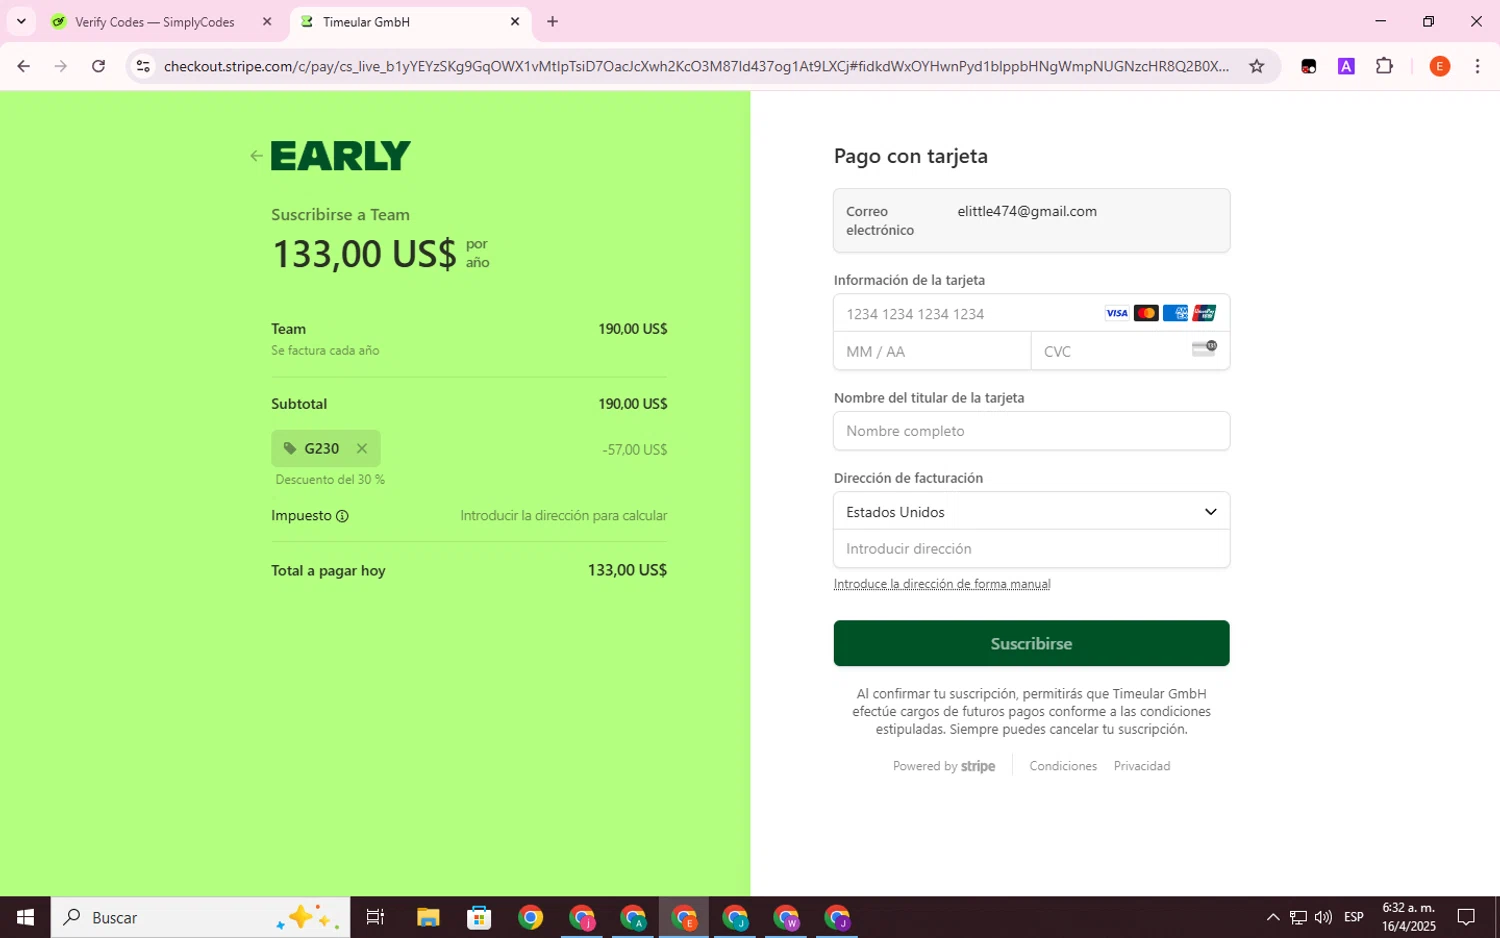Open the plain Chrome taskbar icon
The width and height of the screenshot is (1500, 938).
coord(530,917)
